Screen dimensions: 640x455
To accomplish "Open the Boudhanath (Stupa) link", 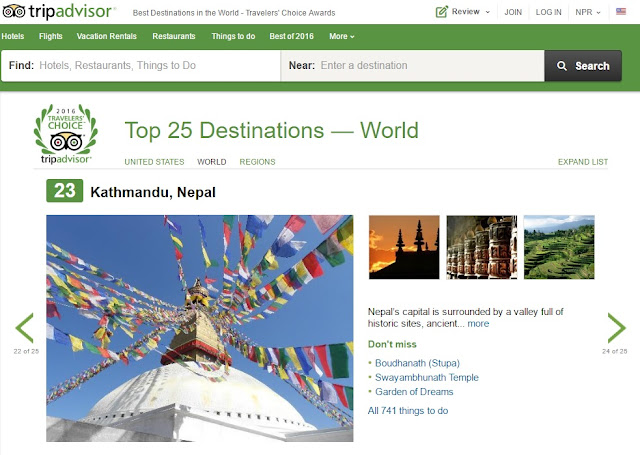I will [x=417, y=363].
